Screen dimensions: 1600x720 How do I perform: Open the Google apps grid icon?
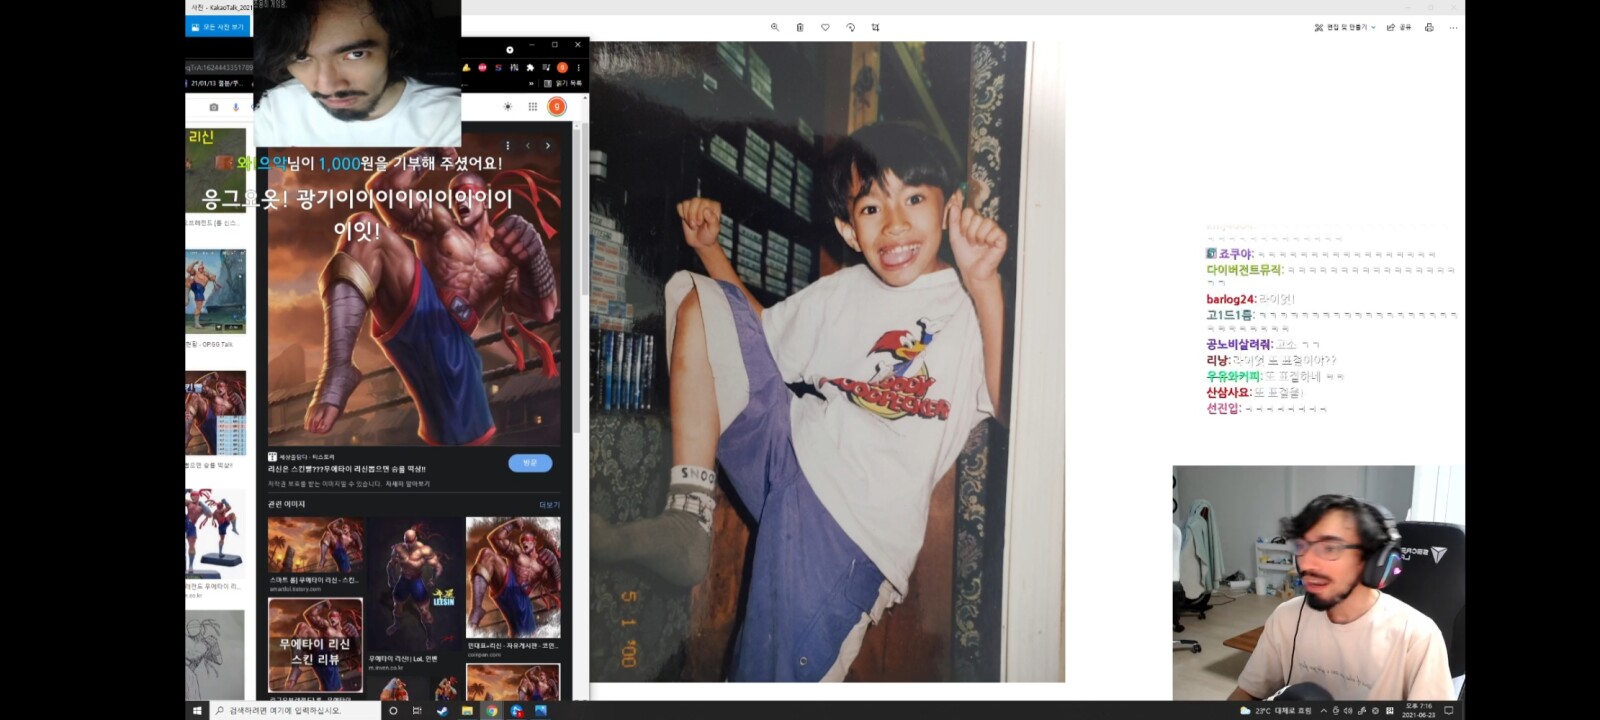532,106
